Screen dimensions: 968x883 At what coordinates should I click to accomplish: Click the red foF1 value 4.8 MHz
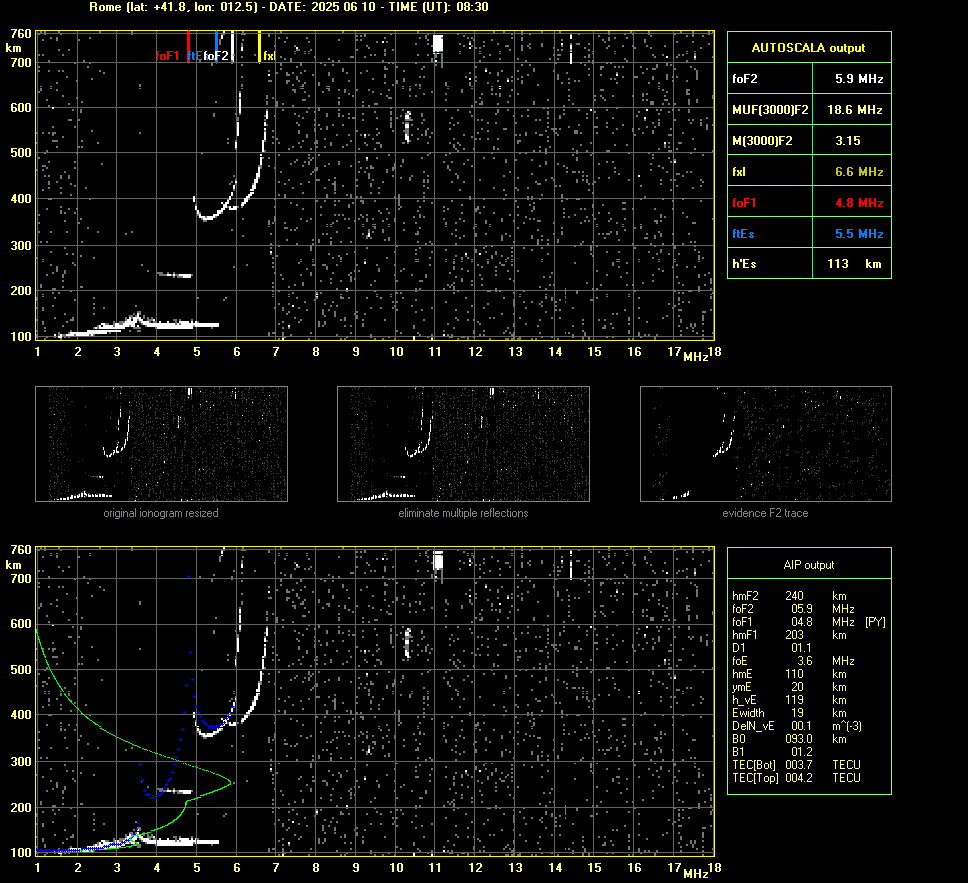tap(859, 203)
